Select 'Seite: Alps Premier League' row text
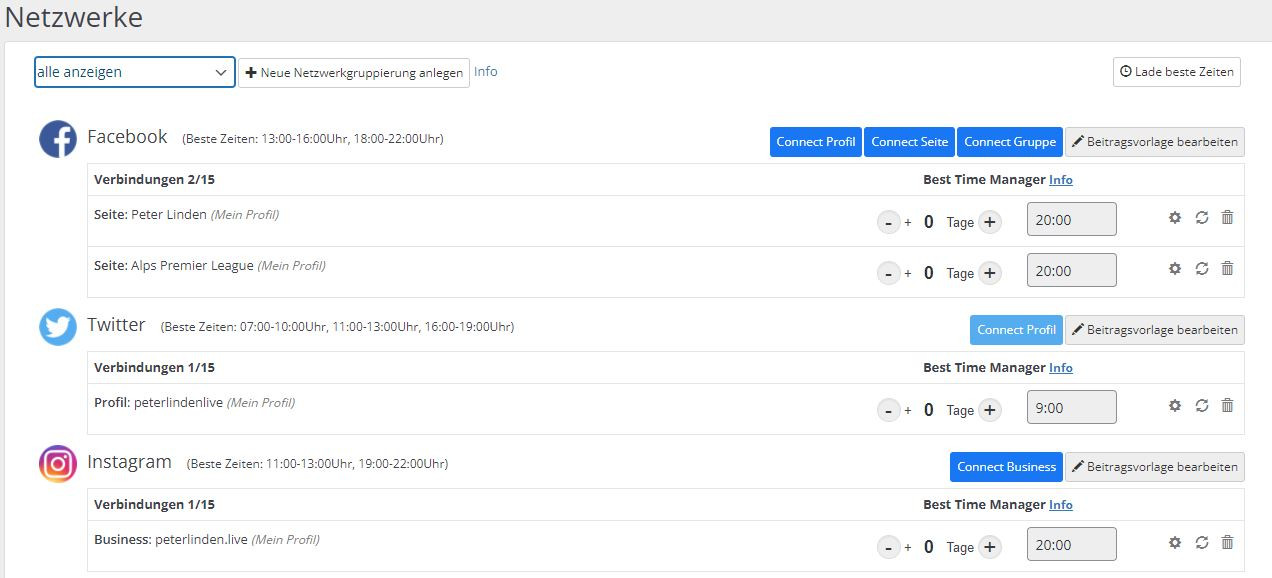This screenshot has height=578, width=1272. (174, 266)
